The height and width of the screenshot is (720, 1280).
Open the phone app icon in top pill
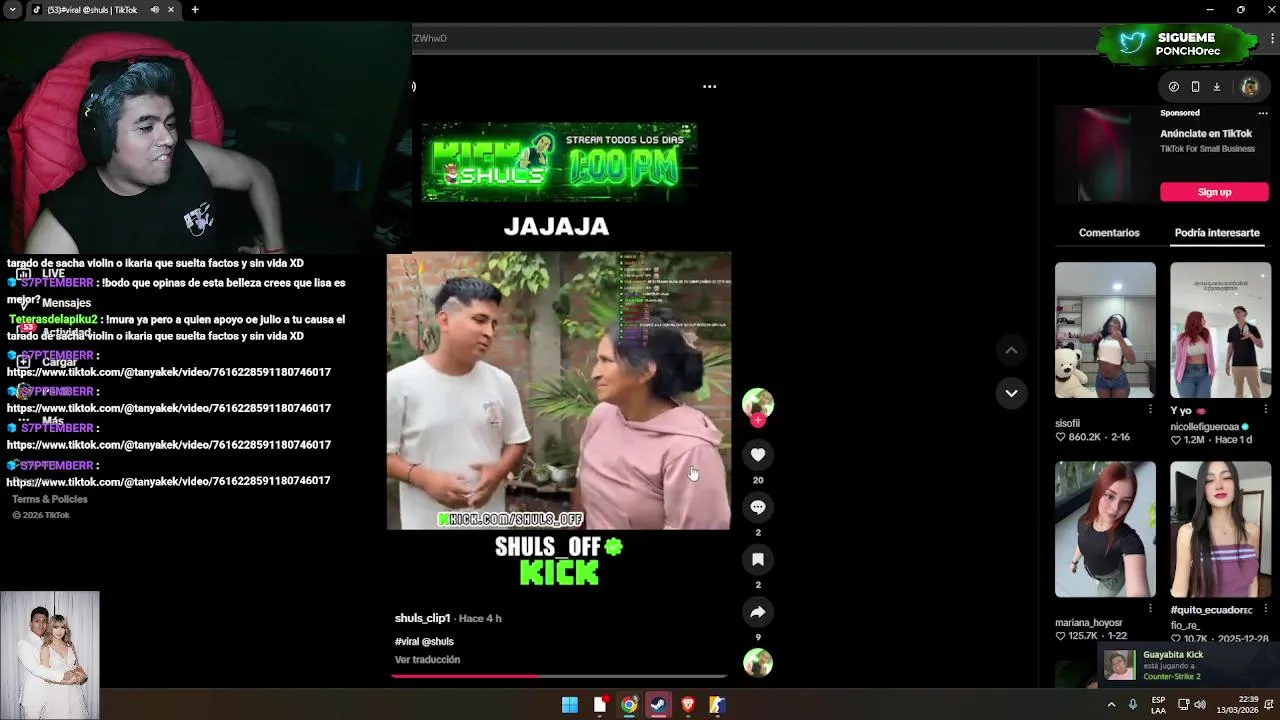tap(1195, 87)
